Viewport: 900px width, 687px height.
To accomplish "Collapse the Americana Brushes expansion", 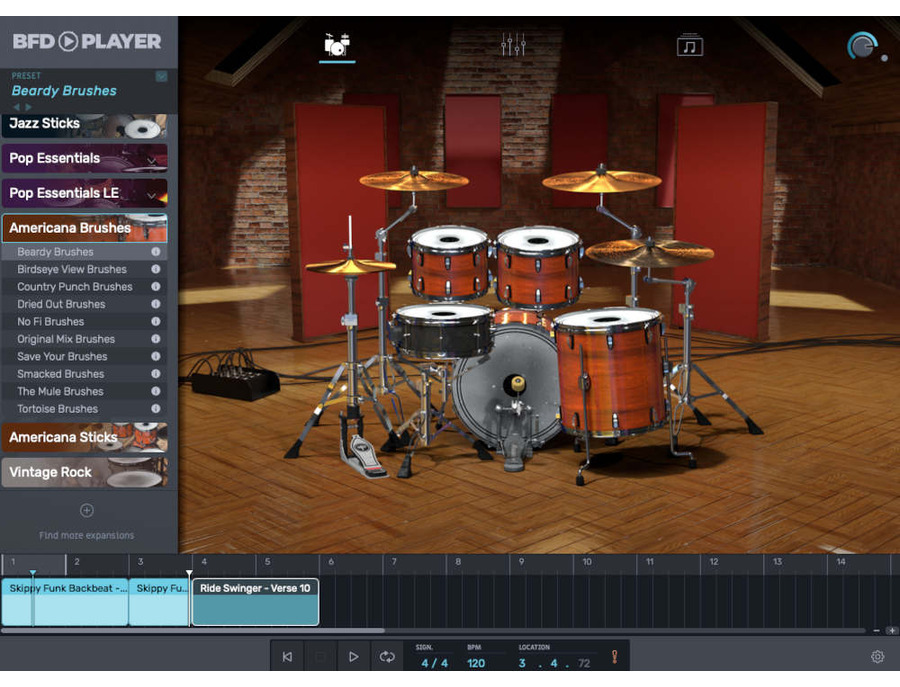I will click(x=84, y=228).
